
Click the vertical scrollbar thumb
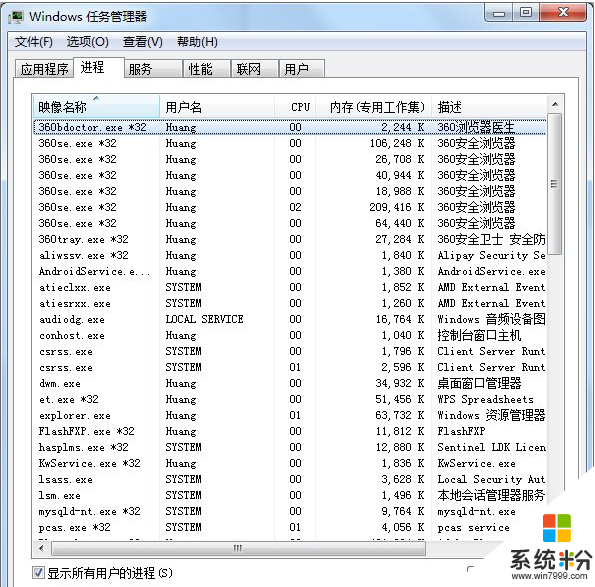coord(555,184)
